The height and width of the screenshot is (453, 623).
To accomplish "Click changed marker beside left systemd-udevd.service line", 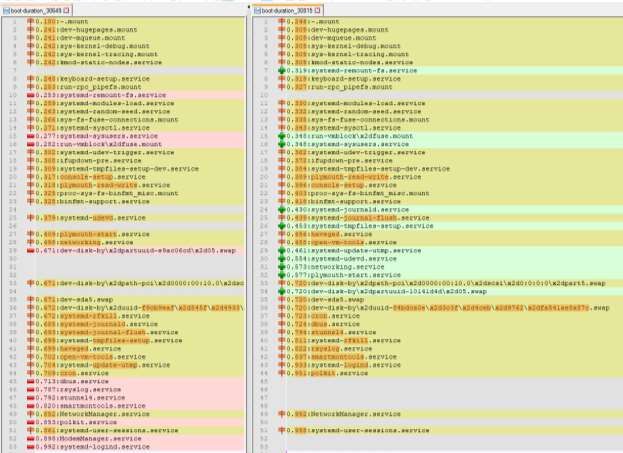I will [31, 218].
